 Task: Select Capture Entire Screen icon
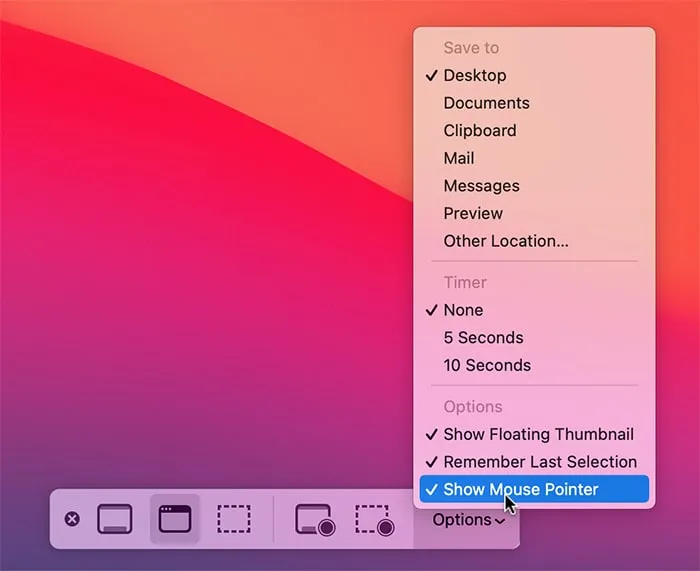114,519
